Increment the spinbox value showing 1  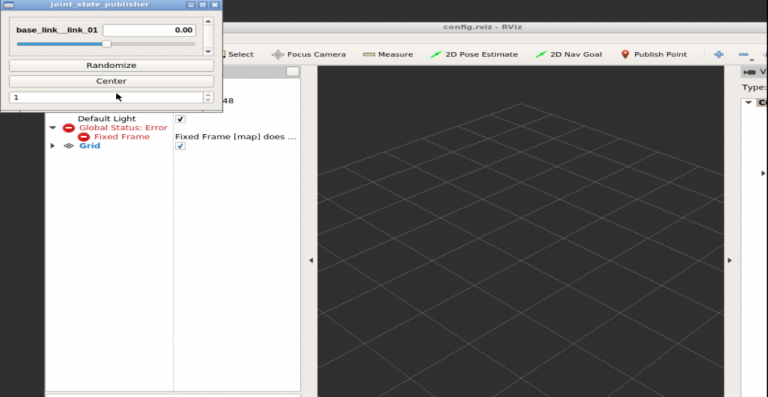click(208, 95)
